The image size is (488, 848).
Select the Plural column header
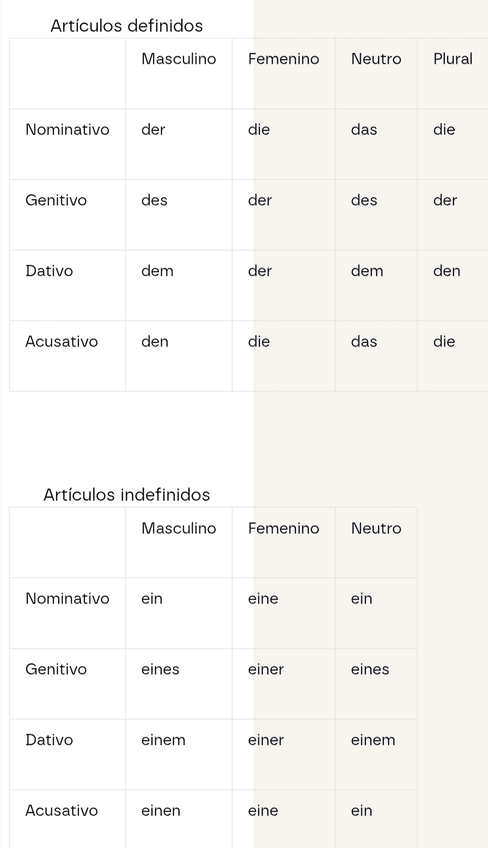pos(453,58)
